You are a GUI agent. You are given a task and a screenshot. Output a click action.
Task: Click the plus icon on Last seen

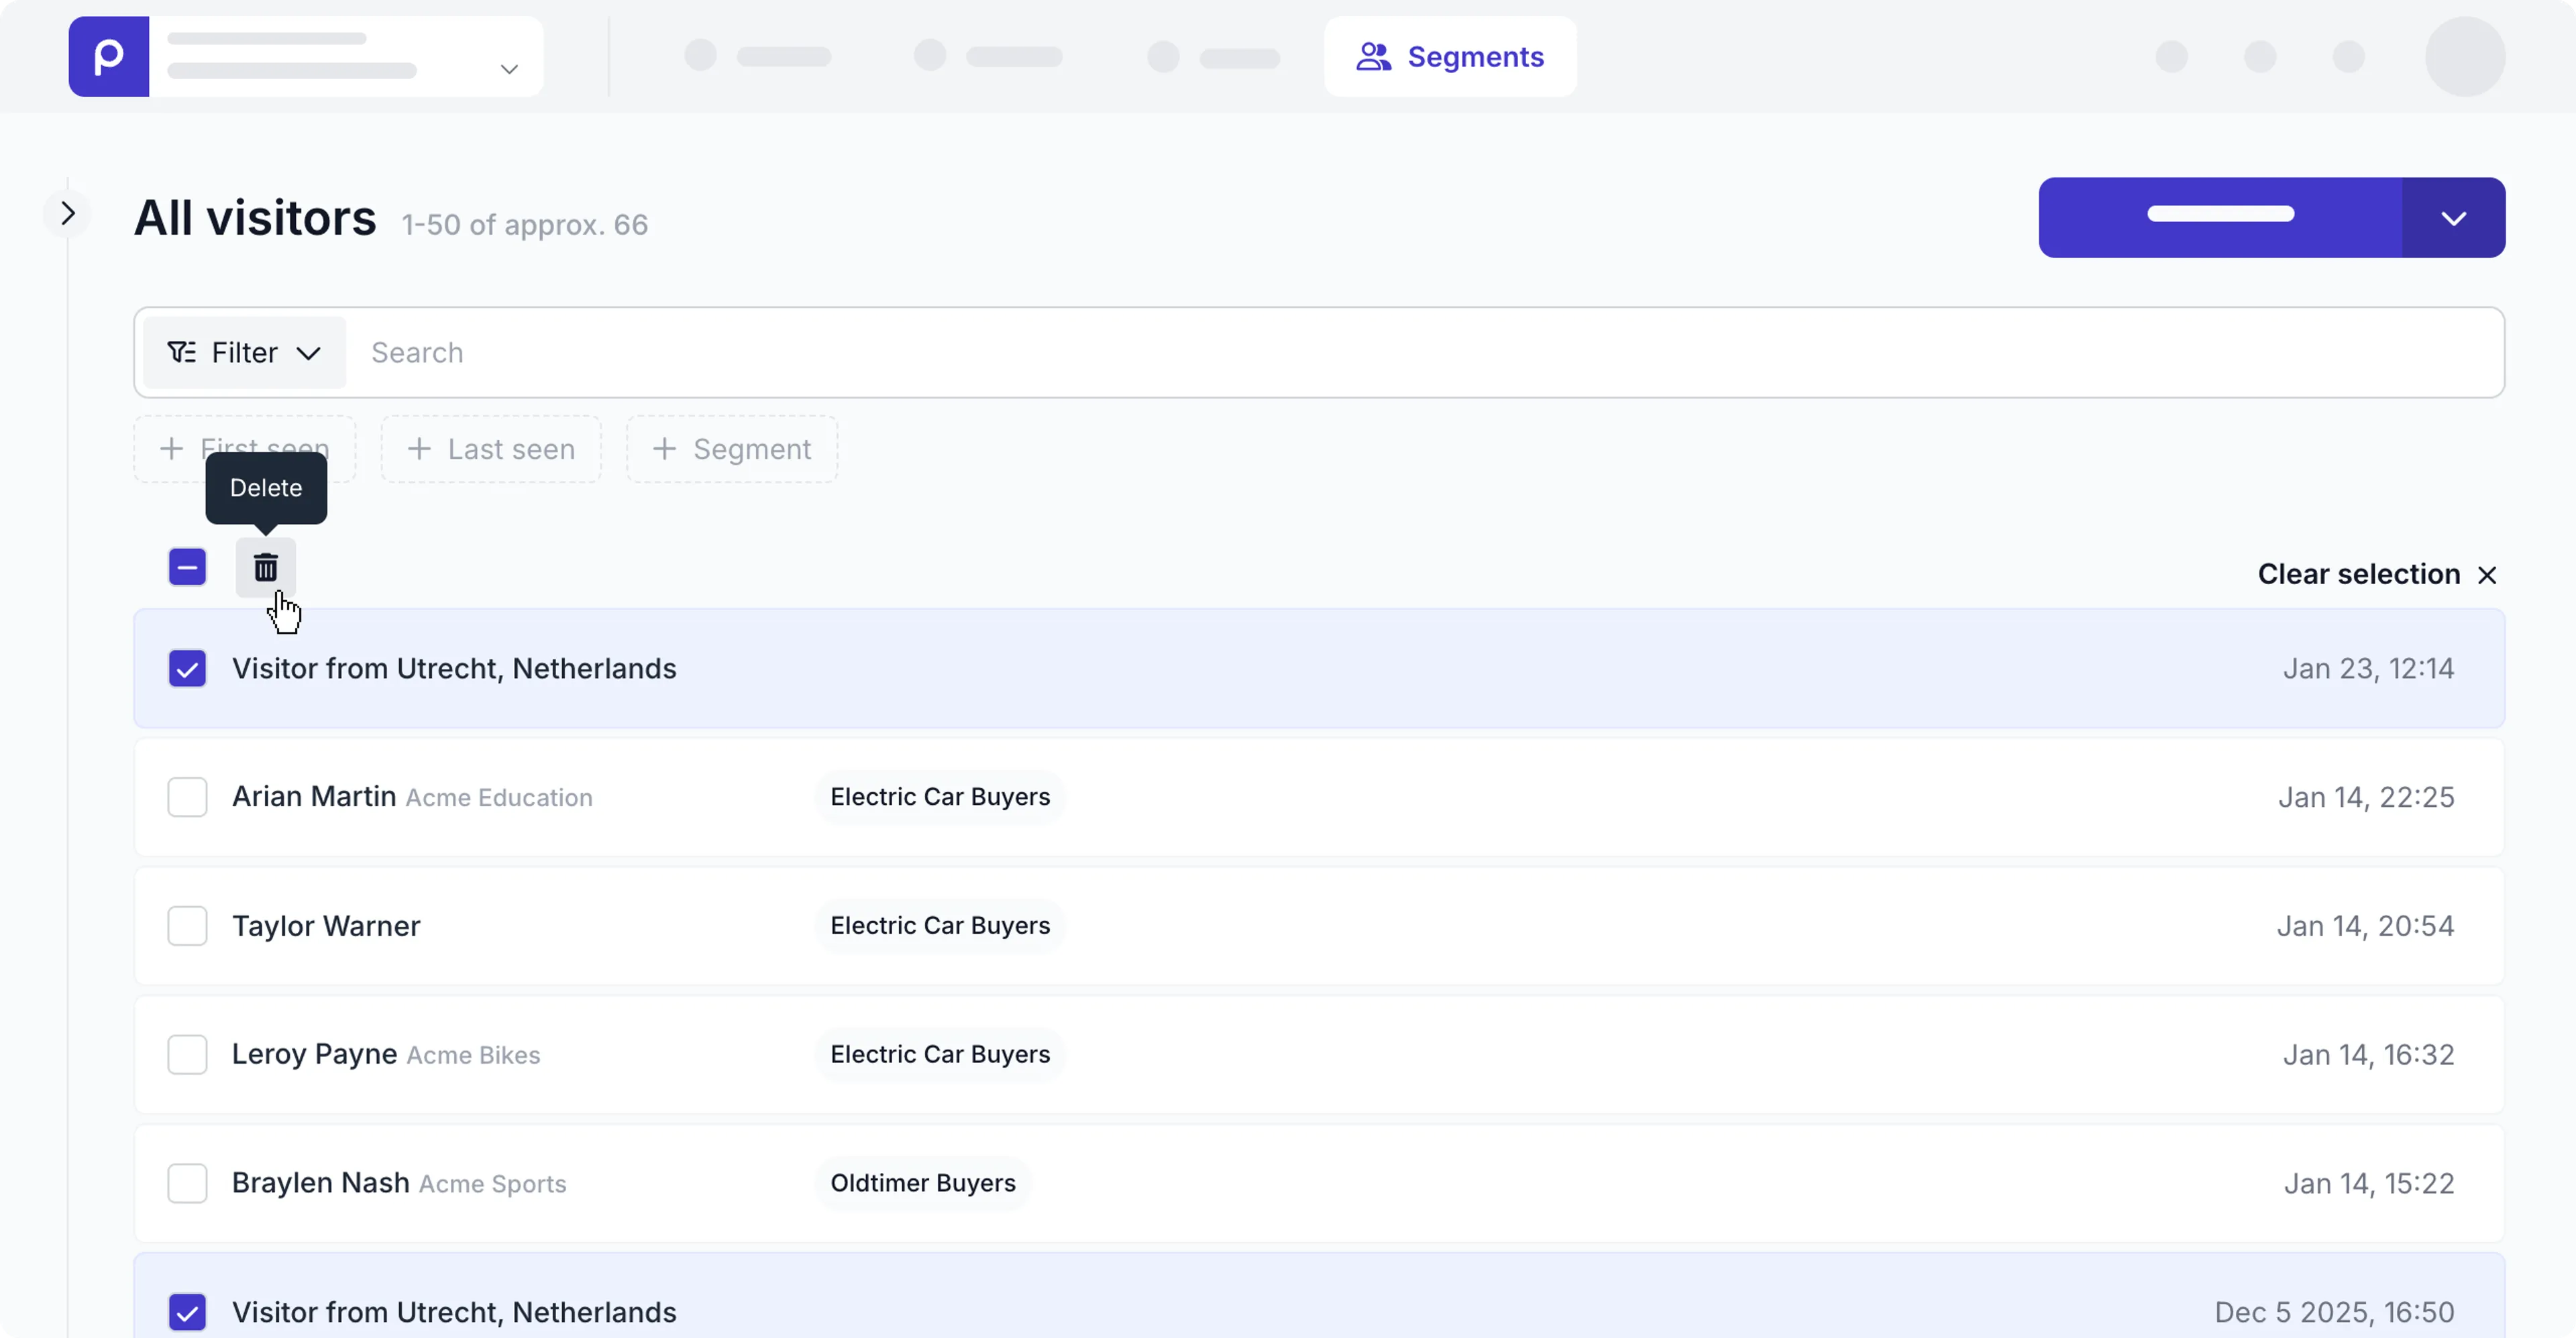[x=419, y=449]
